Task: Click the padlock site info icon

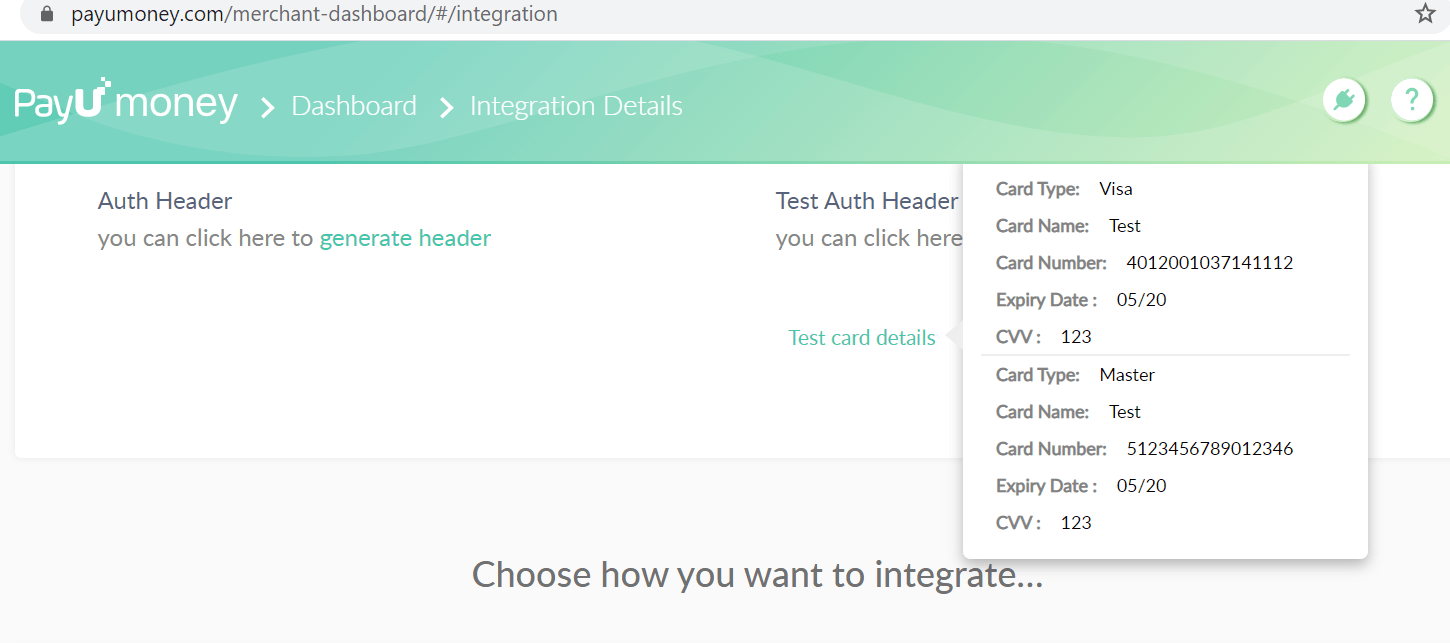Action: tap(45, 15)
